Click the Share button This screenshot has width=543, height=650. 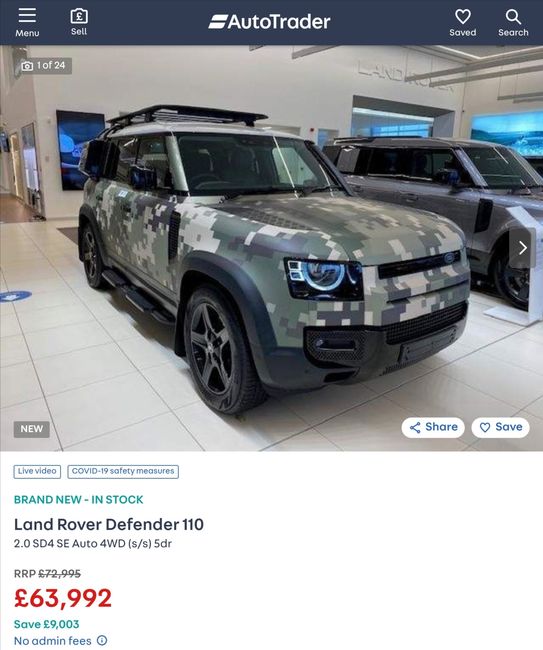coord(433,427)
